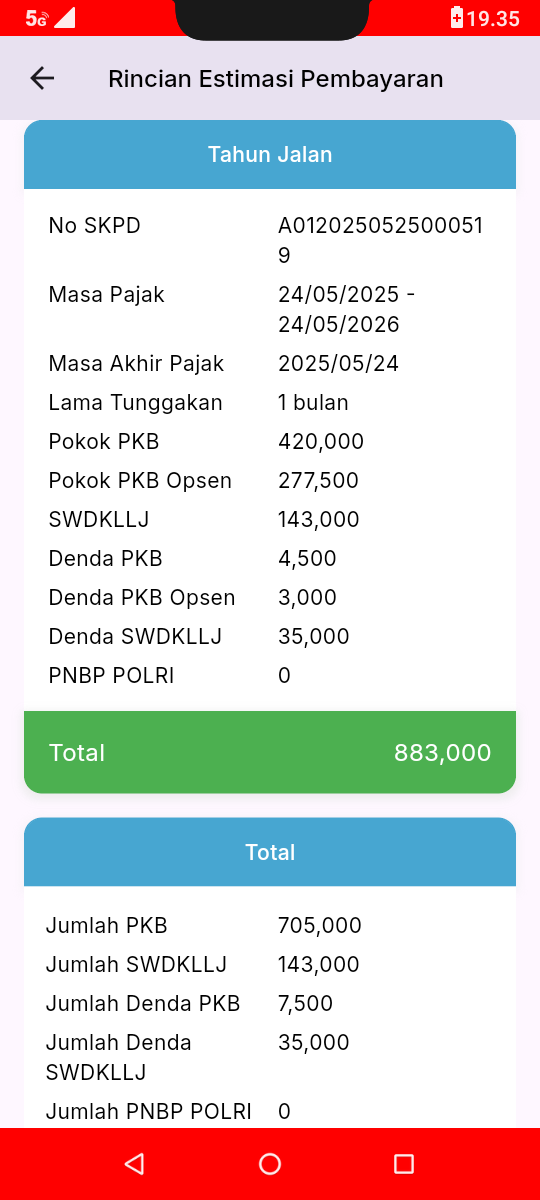
Task: Tap the Pokok PKB Opsen row
Action: click(270, 481)
